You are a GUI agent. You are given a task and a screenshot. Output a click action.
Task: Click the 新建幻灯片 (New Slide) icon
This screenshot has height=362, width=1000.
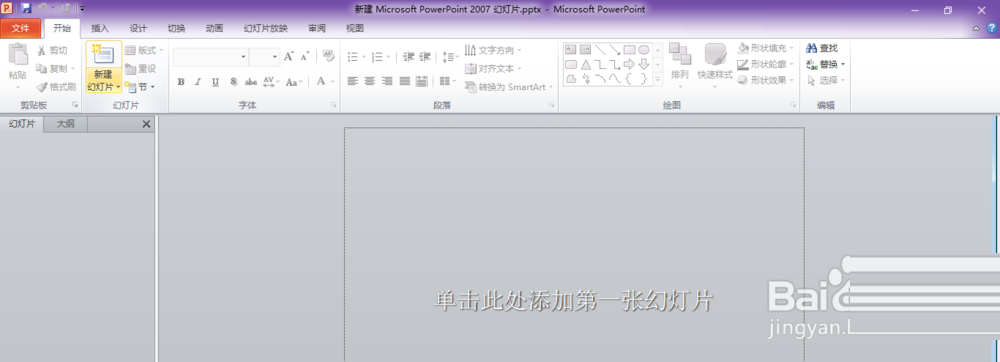[x=103, y=55]
